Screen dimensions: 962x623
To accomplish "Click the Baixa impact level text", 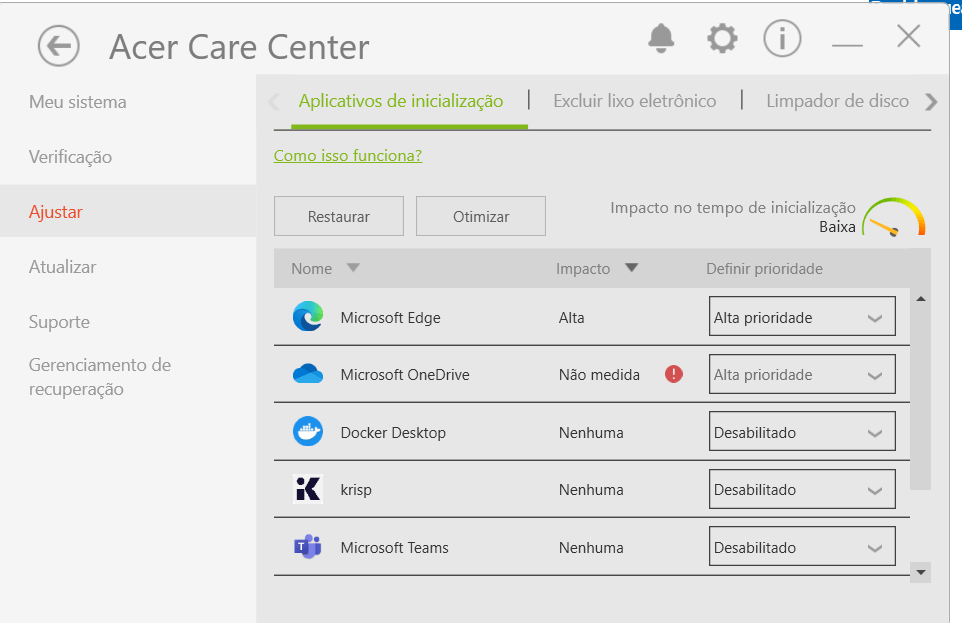I will (x=837, y=226).
